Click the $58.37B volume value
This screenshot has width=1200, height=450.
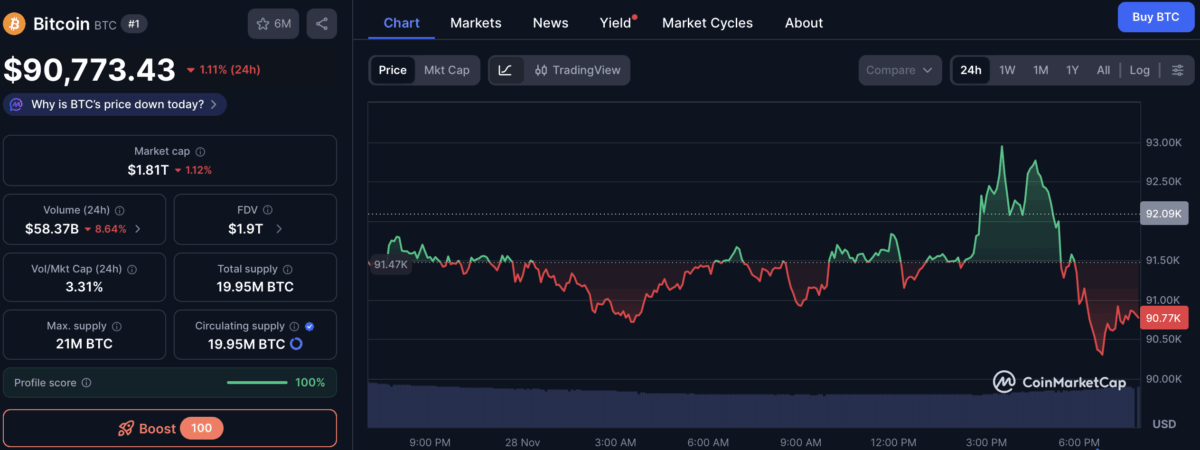point(52,229)
